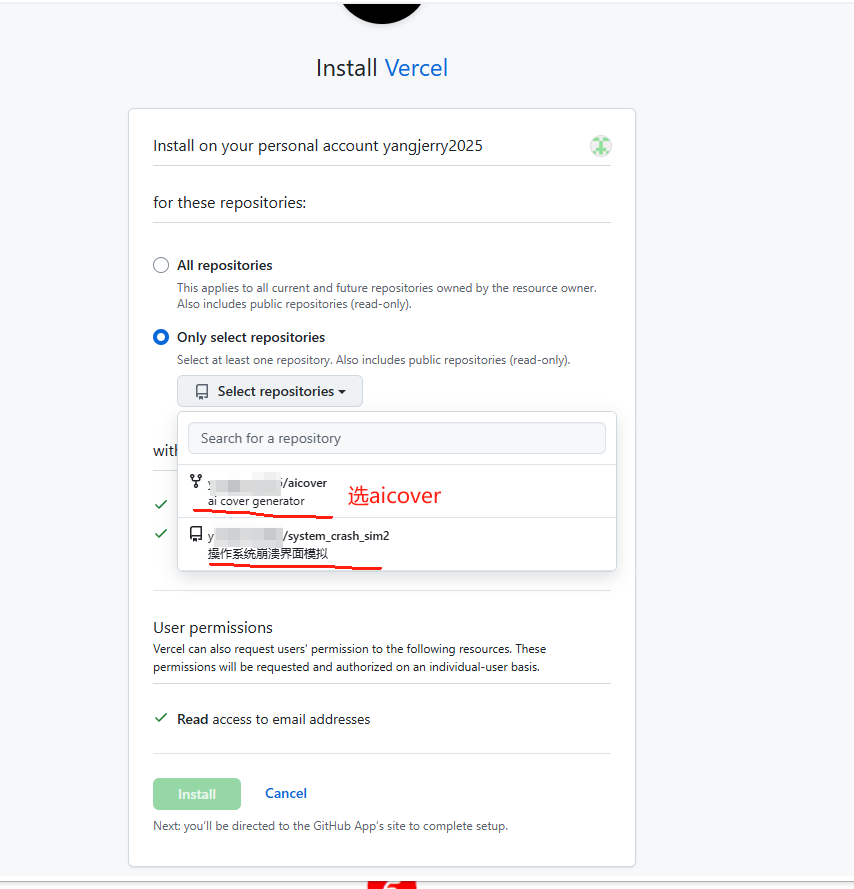Click the first green checkmark under the dropdown

(161, 505)
